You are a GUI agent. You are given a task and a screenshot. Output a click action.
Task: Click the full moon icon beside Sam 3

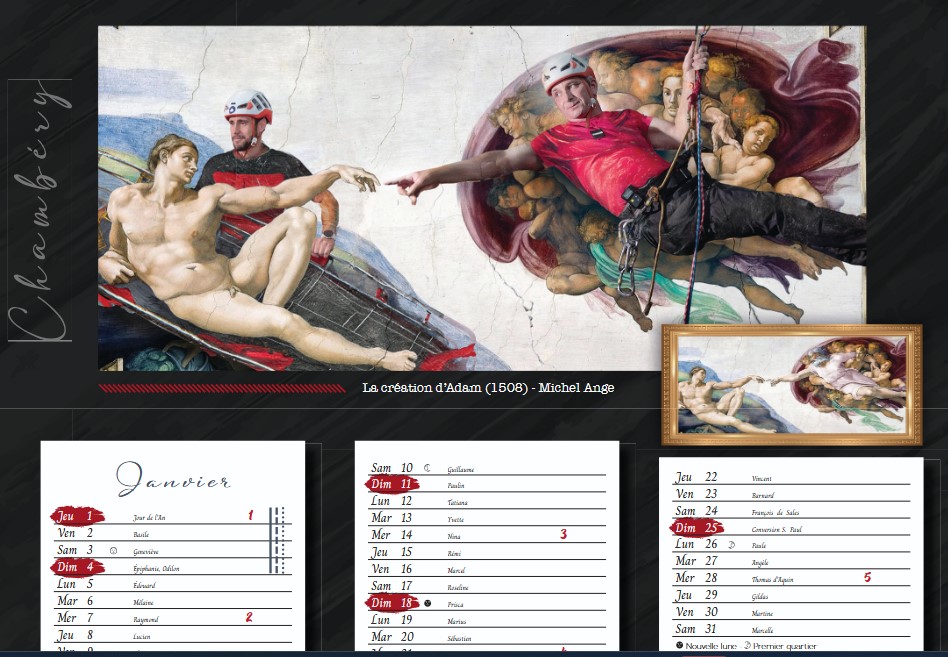(113, 551)
